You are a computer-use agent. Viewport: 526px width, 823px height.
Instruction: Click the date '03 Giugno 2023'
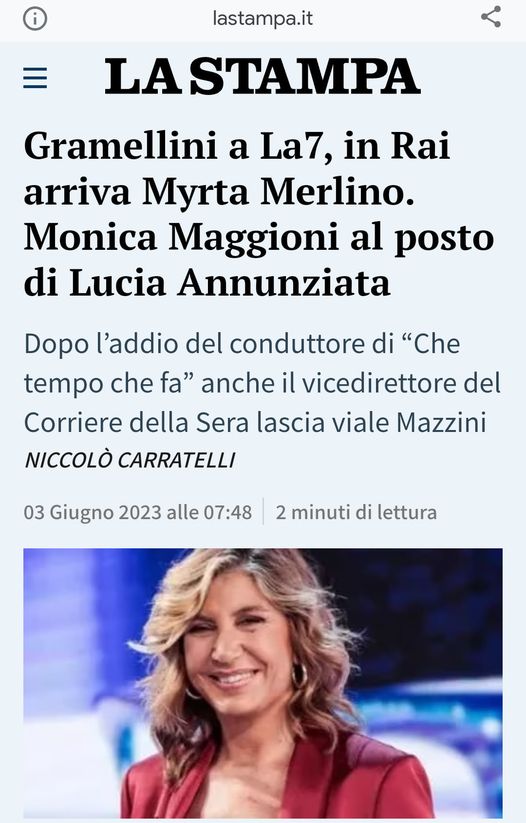click(92, 512)
